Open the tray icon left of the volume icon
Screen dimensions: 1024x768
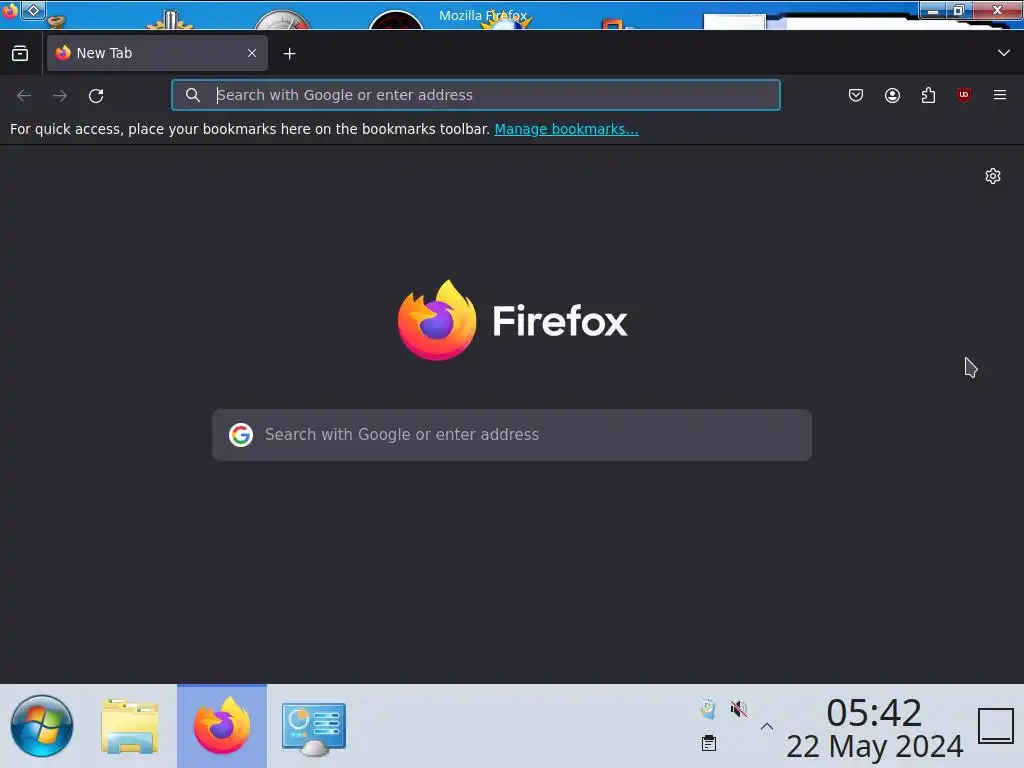click(709, 709)
